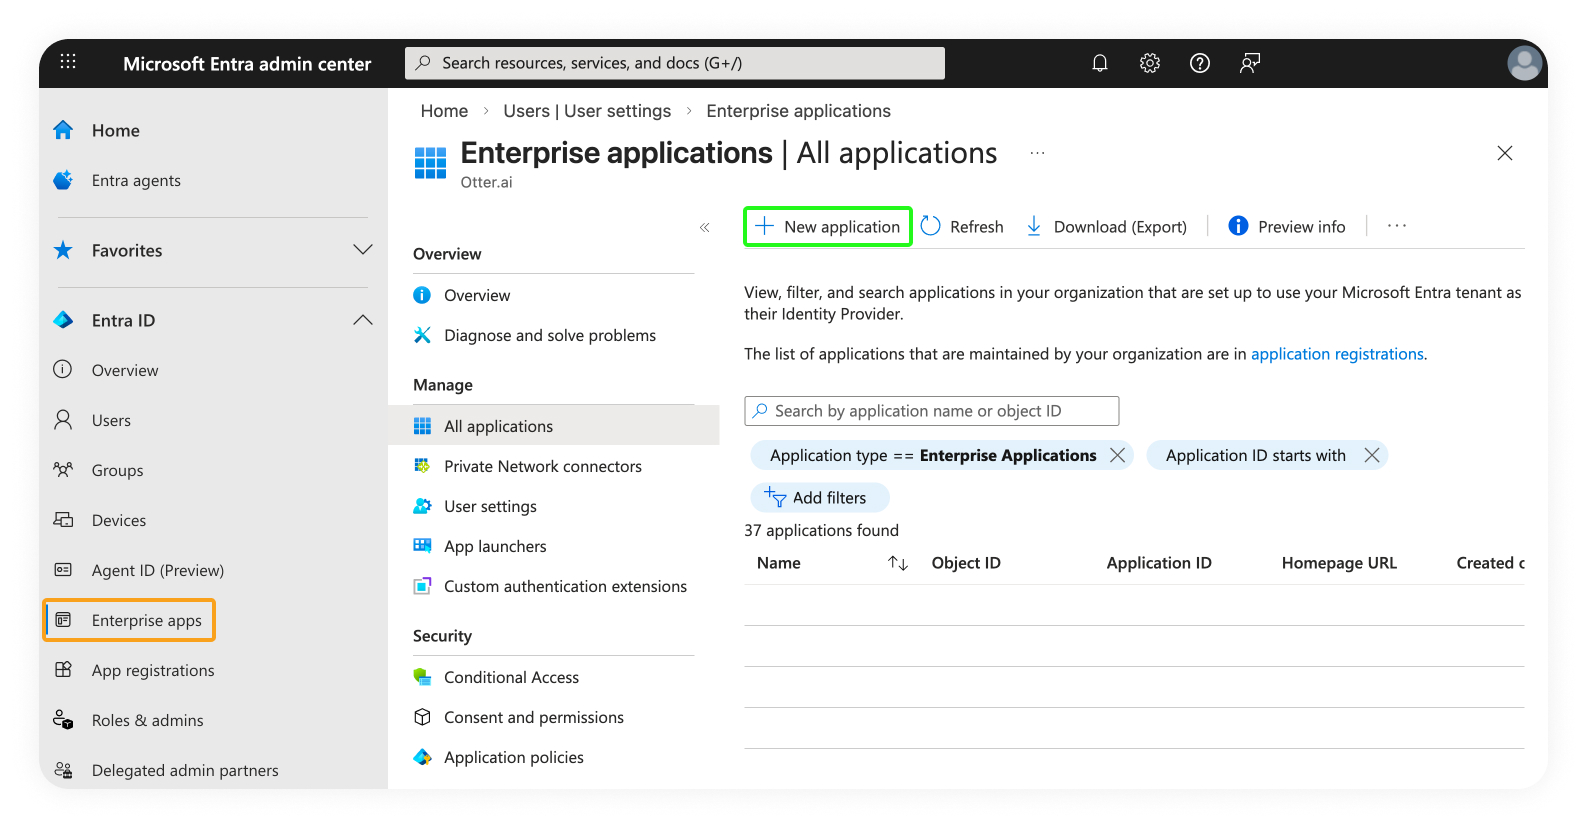Click the user profile avatar

[1523, 63]
